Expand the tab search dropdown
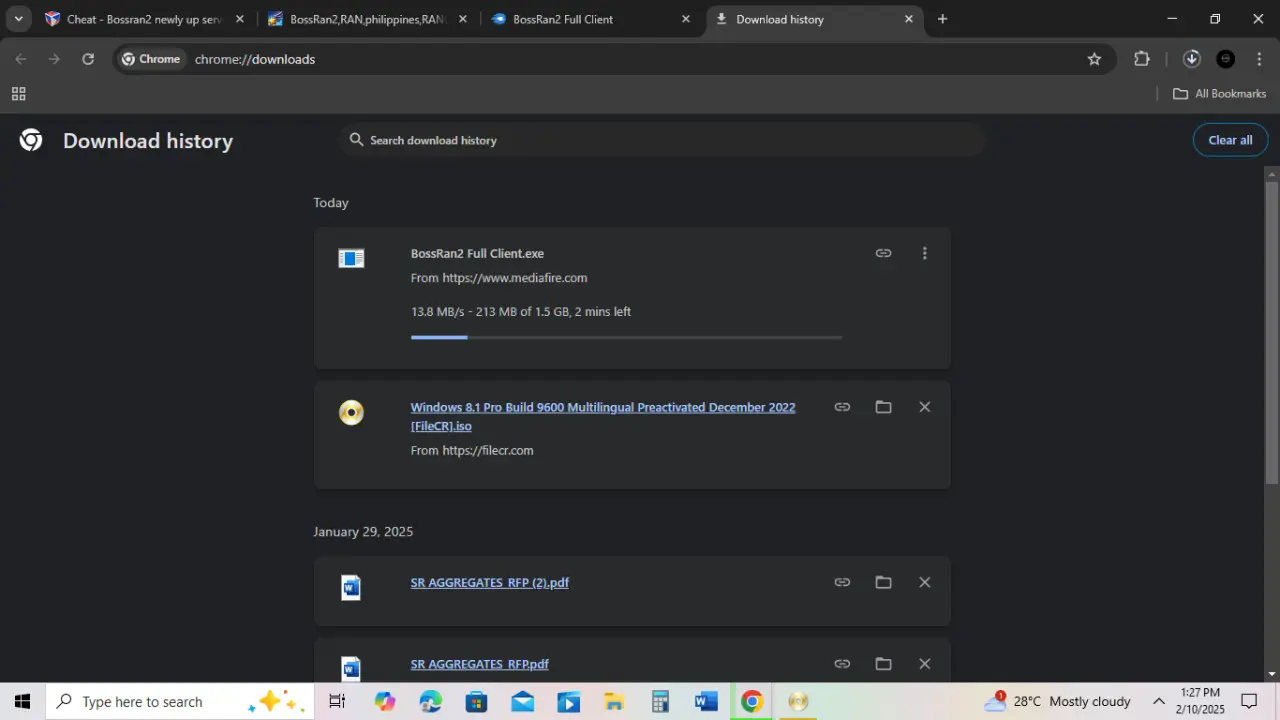This screenshot has height=720, width=1280. tap(18, 19)
